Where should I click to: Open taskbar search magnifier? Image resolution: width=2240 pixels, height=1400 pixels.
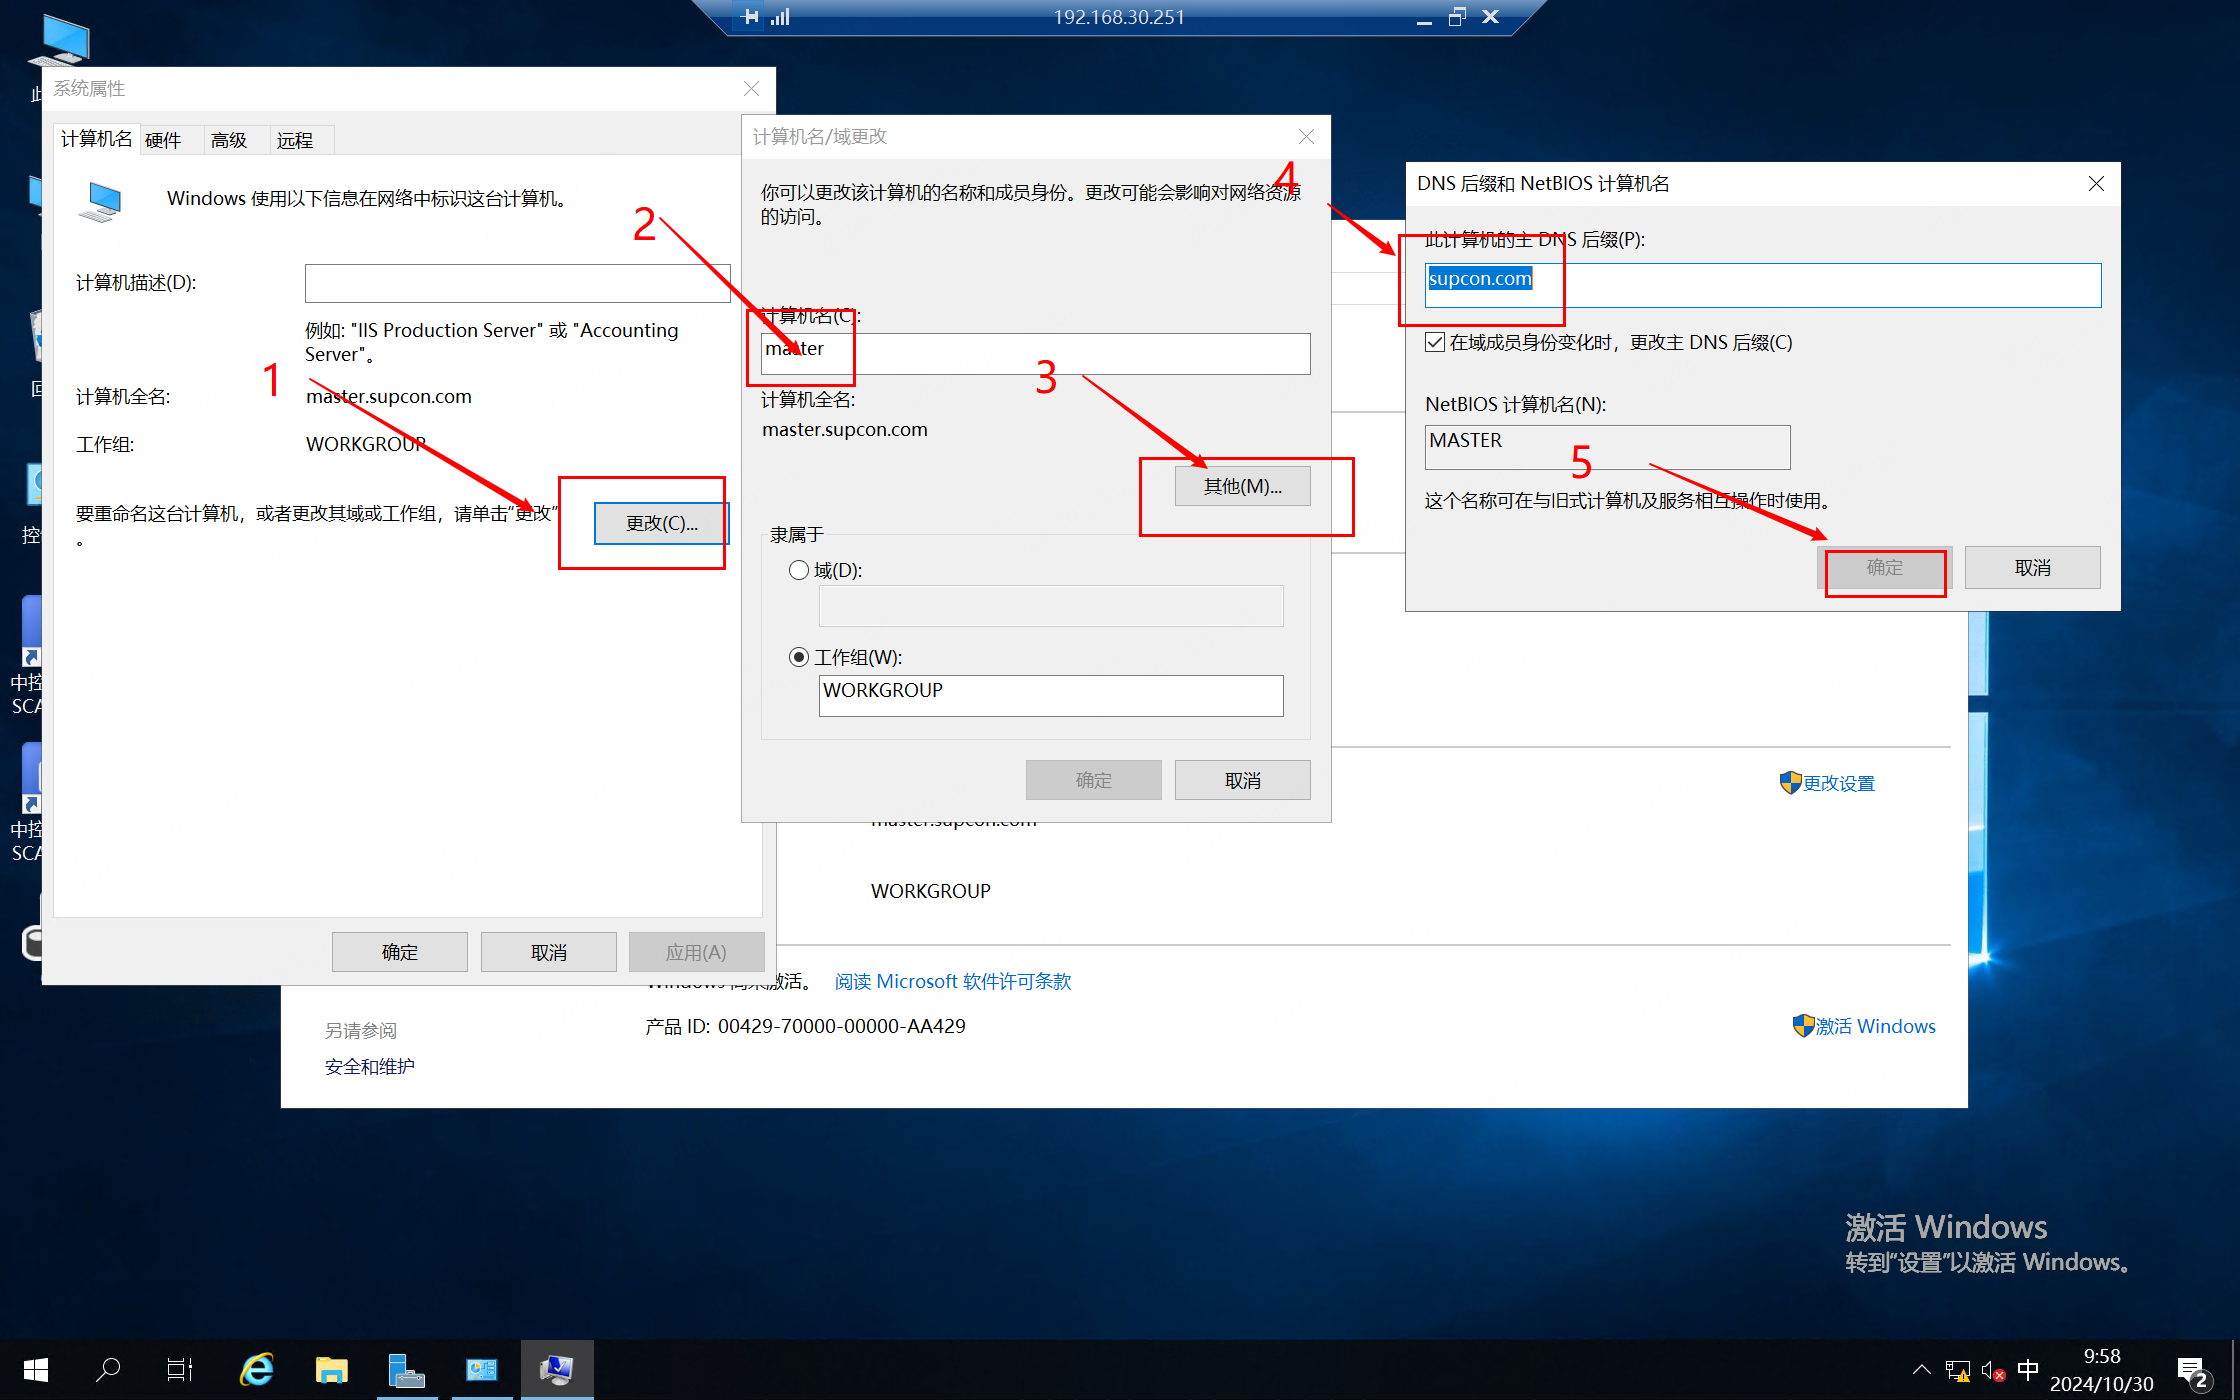pos(108,1369)
